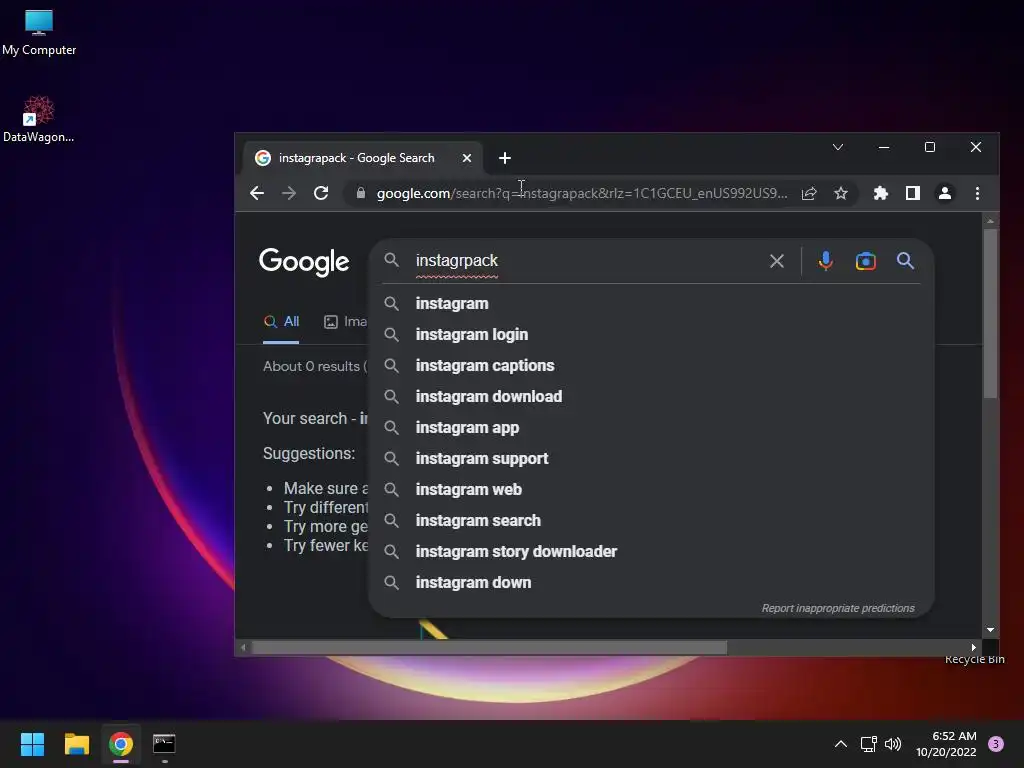Click the forward navigation arrow
This screenshot has width=1024, height=768.
coord(289,193)
